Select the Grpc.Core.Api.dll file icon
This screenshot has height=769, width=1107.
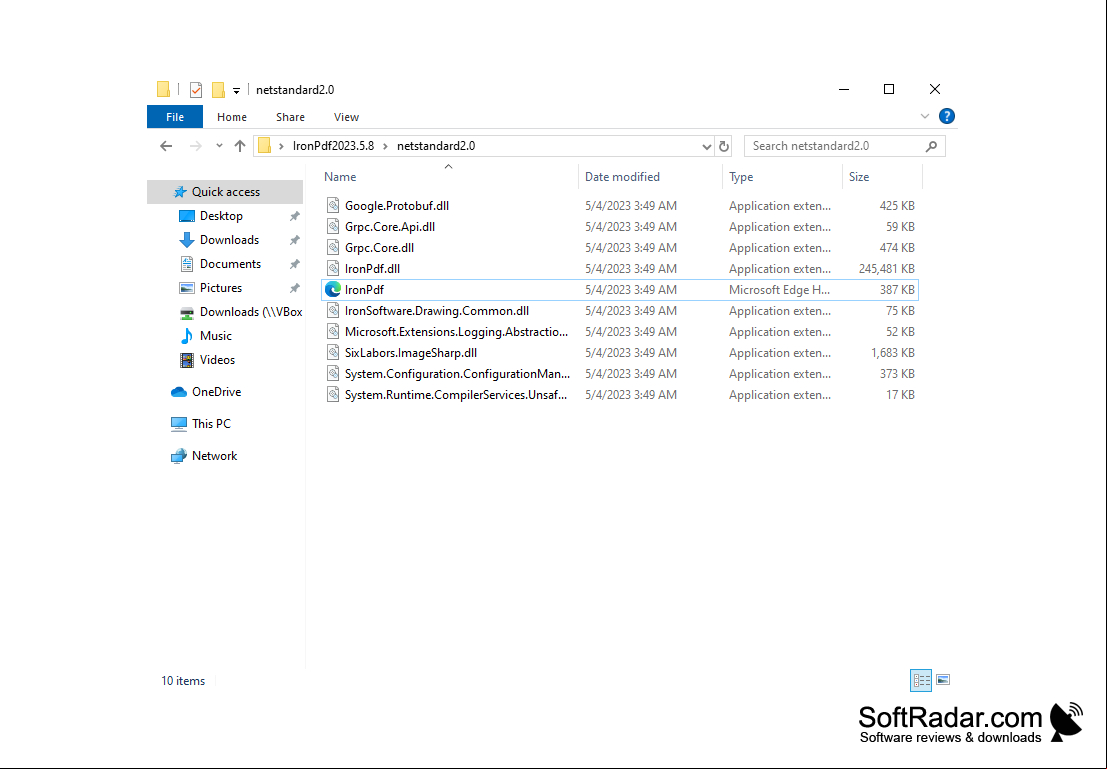333,227
